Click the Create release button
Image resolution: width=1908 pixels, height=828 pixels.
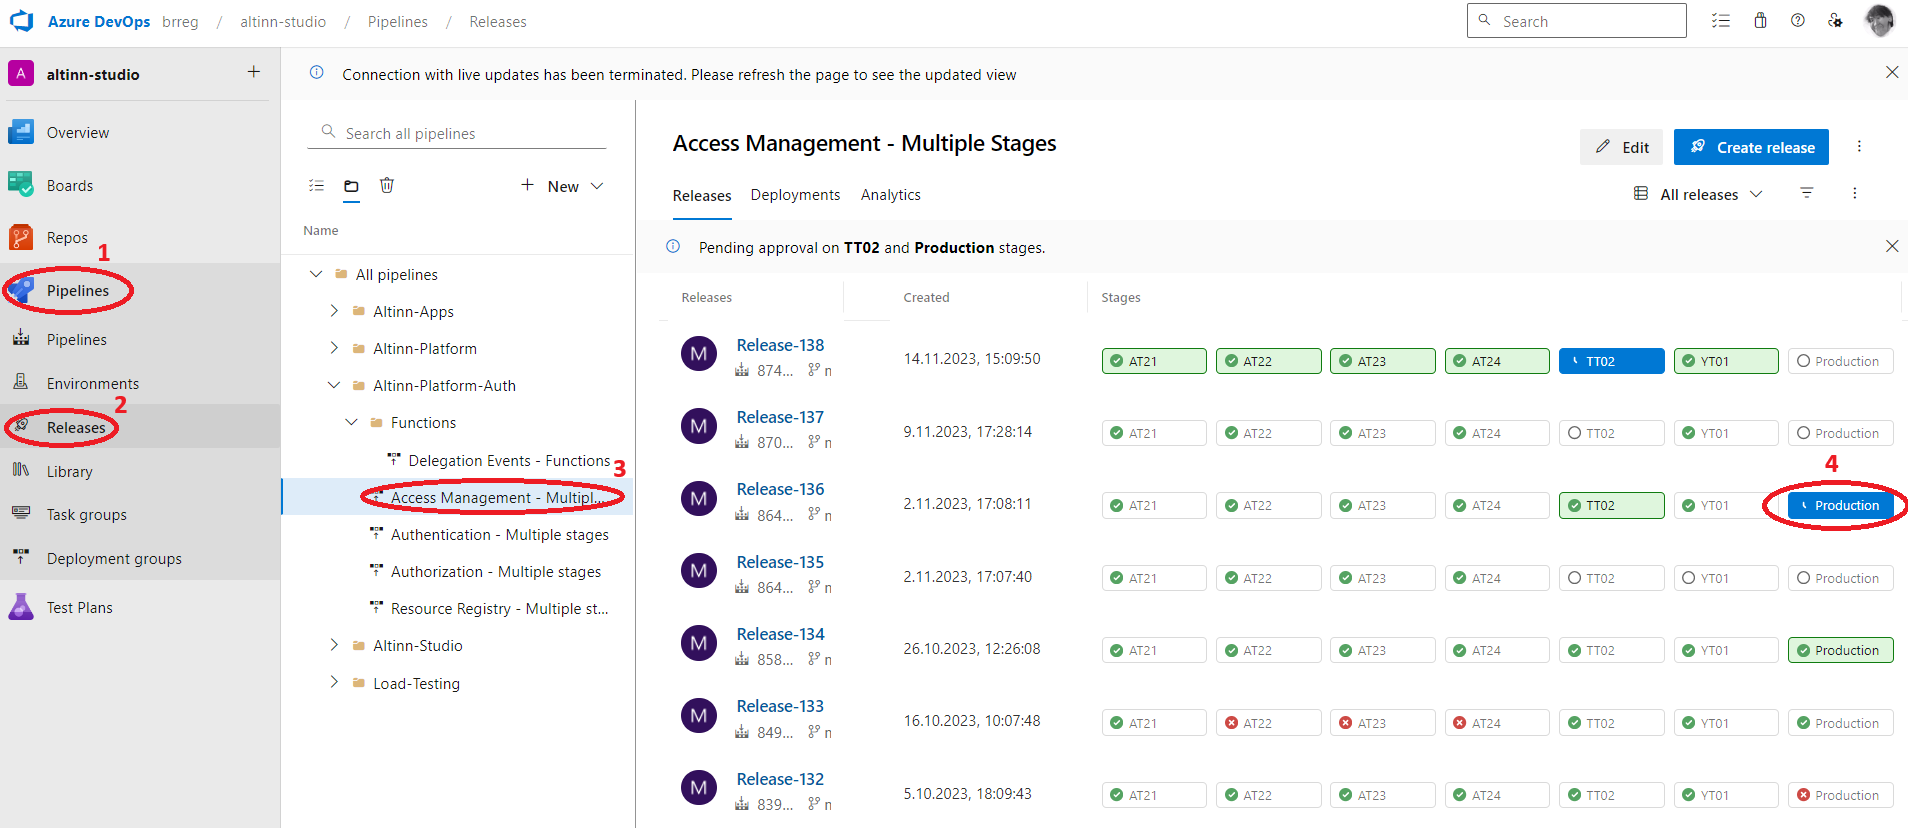click(x=1751, y=147)
